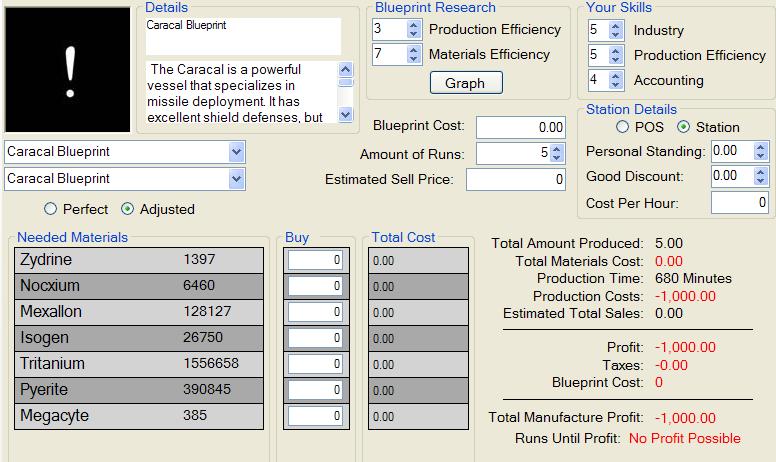Click the Nocxium buy price field

click(x=315, y=286)
